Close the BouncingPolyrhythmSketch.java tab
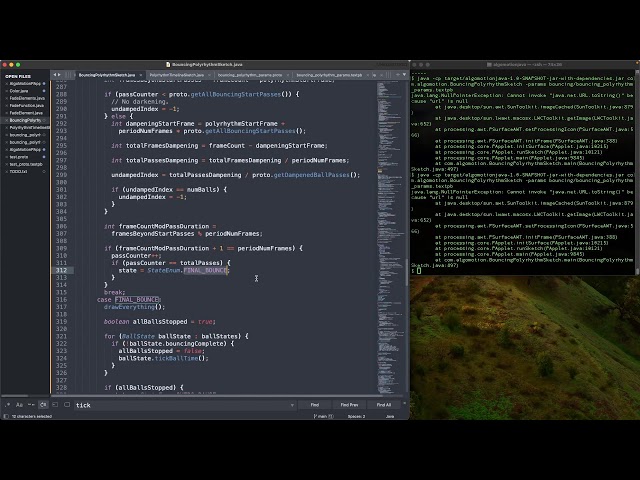This screenshot has width=640, height=480. (x=141, y=75)
